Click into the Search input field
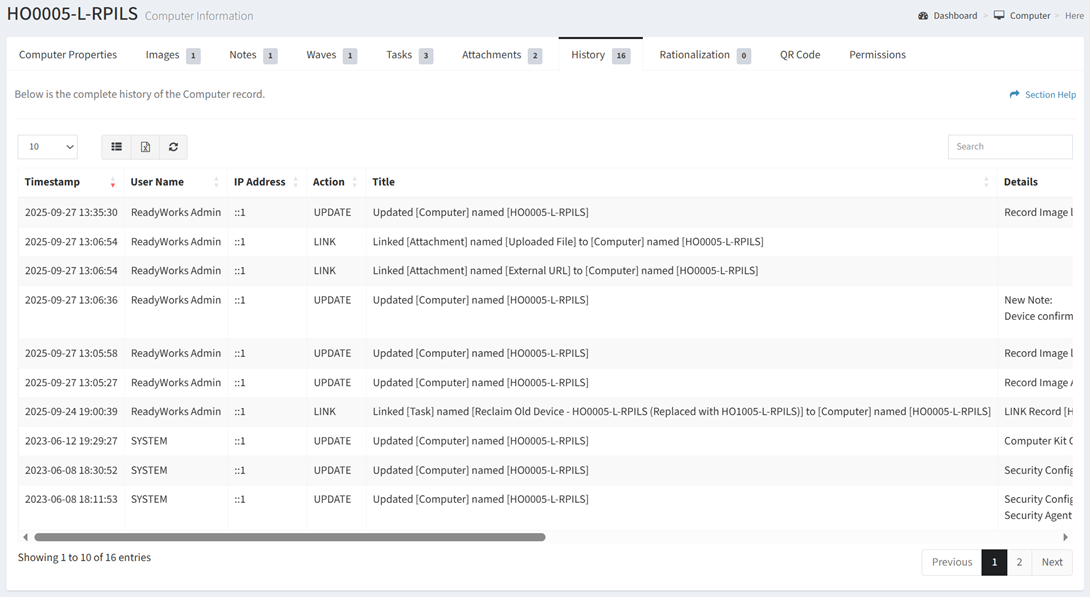This screenshot has width=1090, height=597. [x=1009, y=147]
